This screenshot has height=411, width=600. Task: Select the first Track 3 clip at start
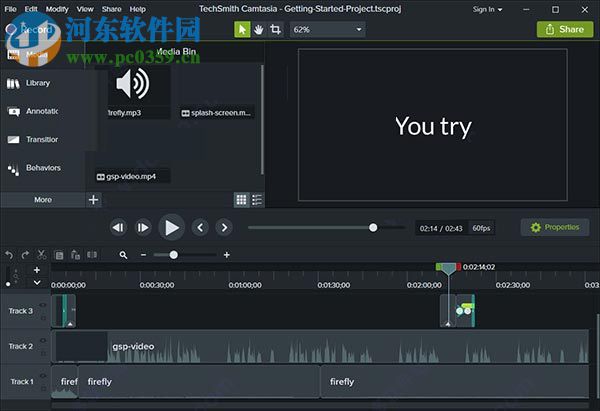[x=64, y=311]
